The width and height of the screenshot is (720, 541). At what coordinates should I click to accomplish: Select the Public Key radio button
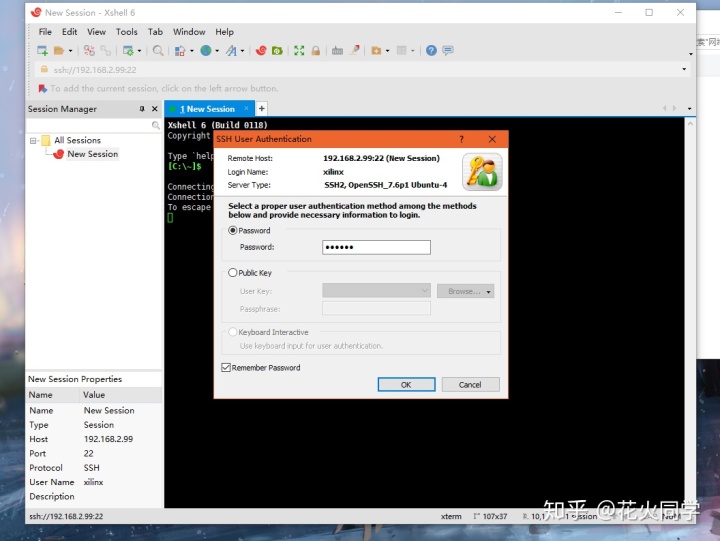pyautogui.click(x=233, y=273)
